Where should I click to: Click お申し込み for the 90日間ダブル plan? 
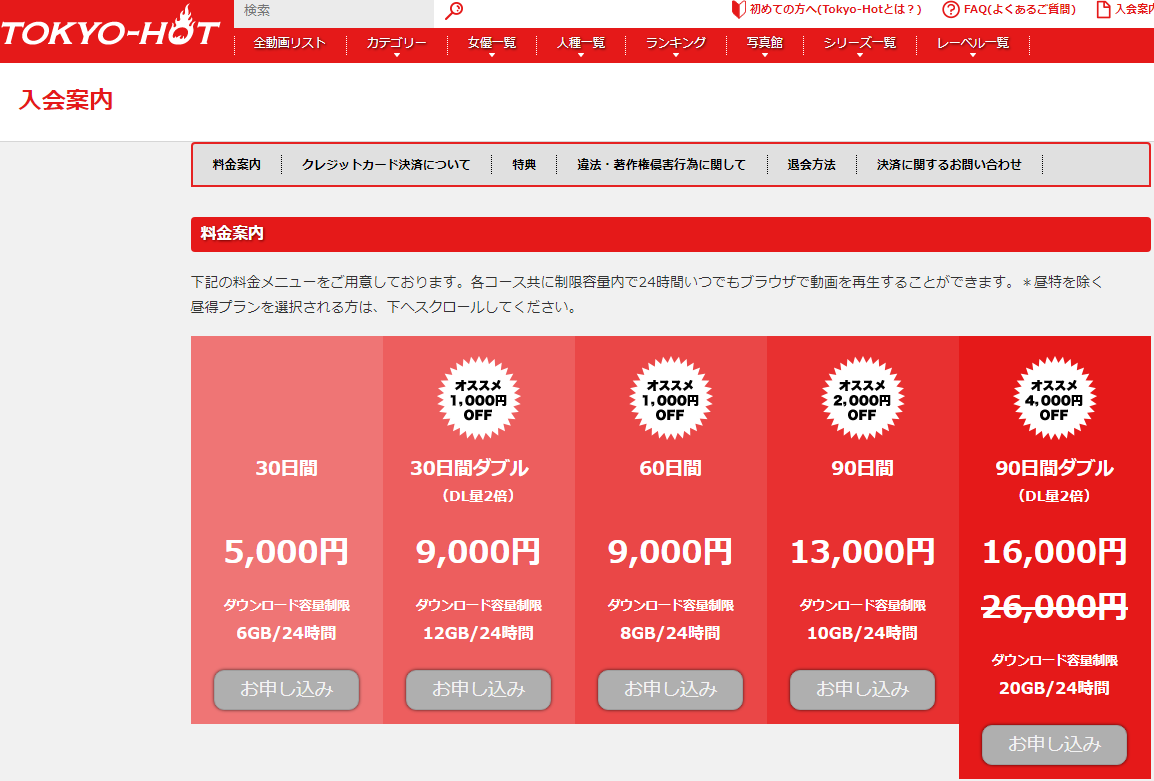tap(1054, 744)
